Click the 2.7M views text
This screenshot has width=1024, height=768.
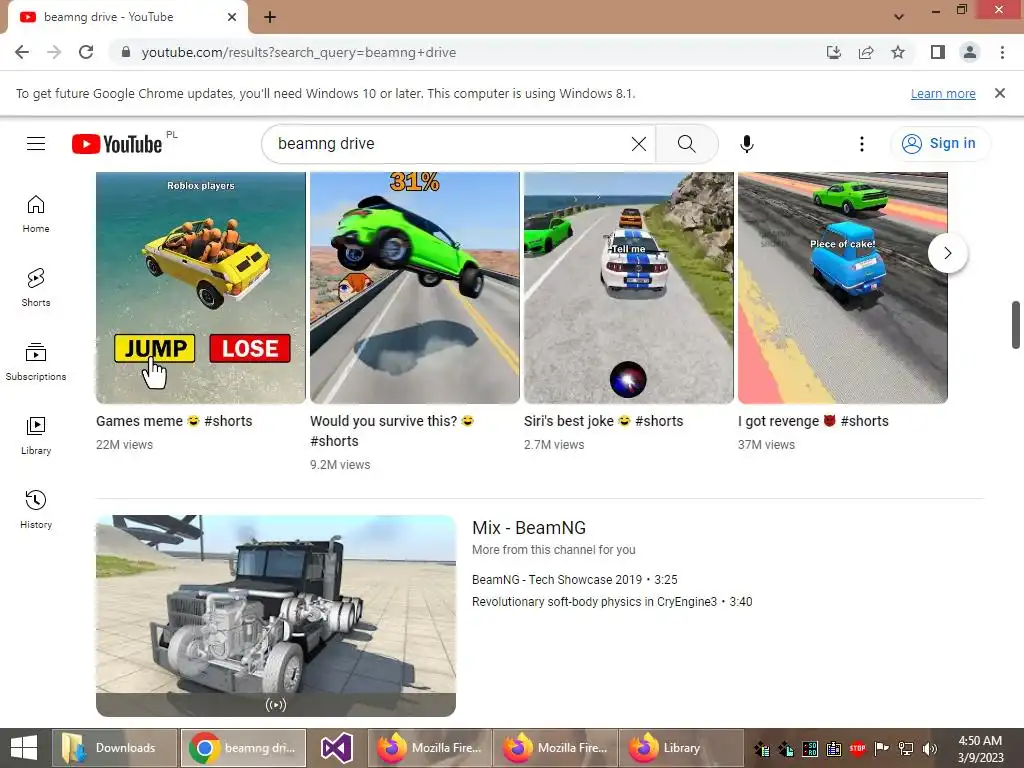[554, 445]
